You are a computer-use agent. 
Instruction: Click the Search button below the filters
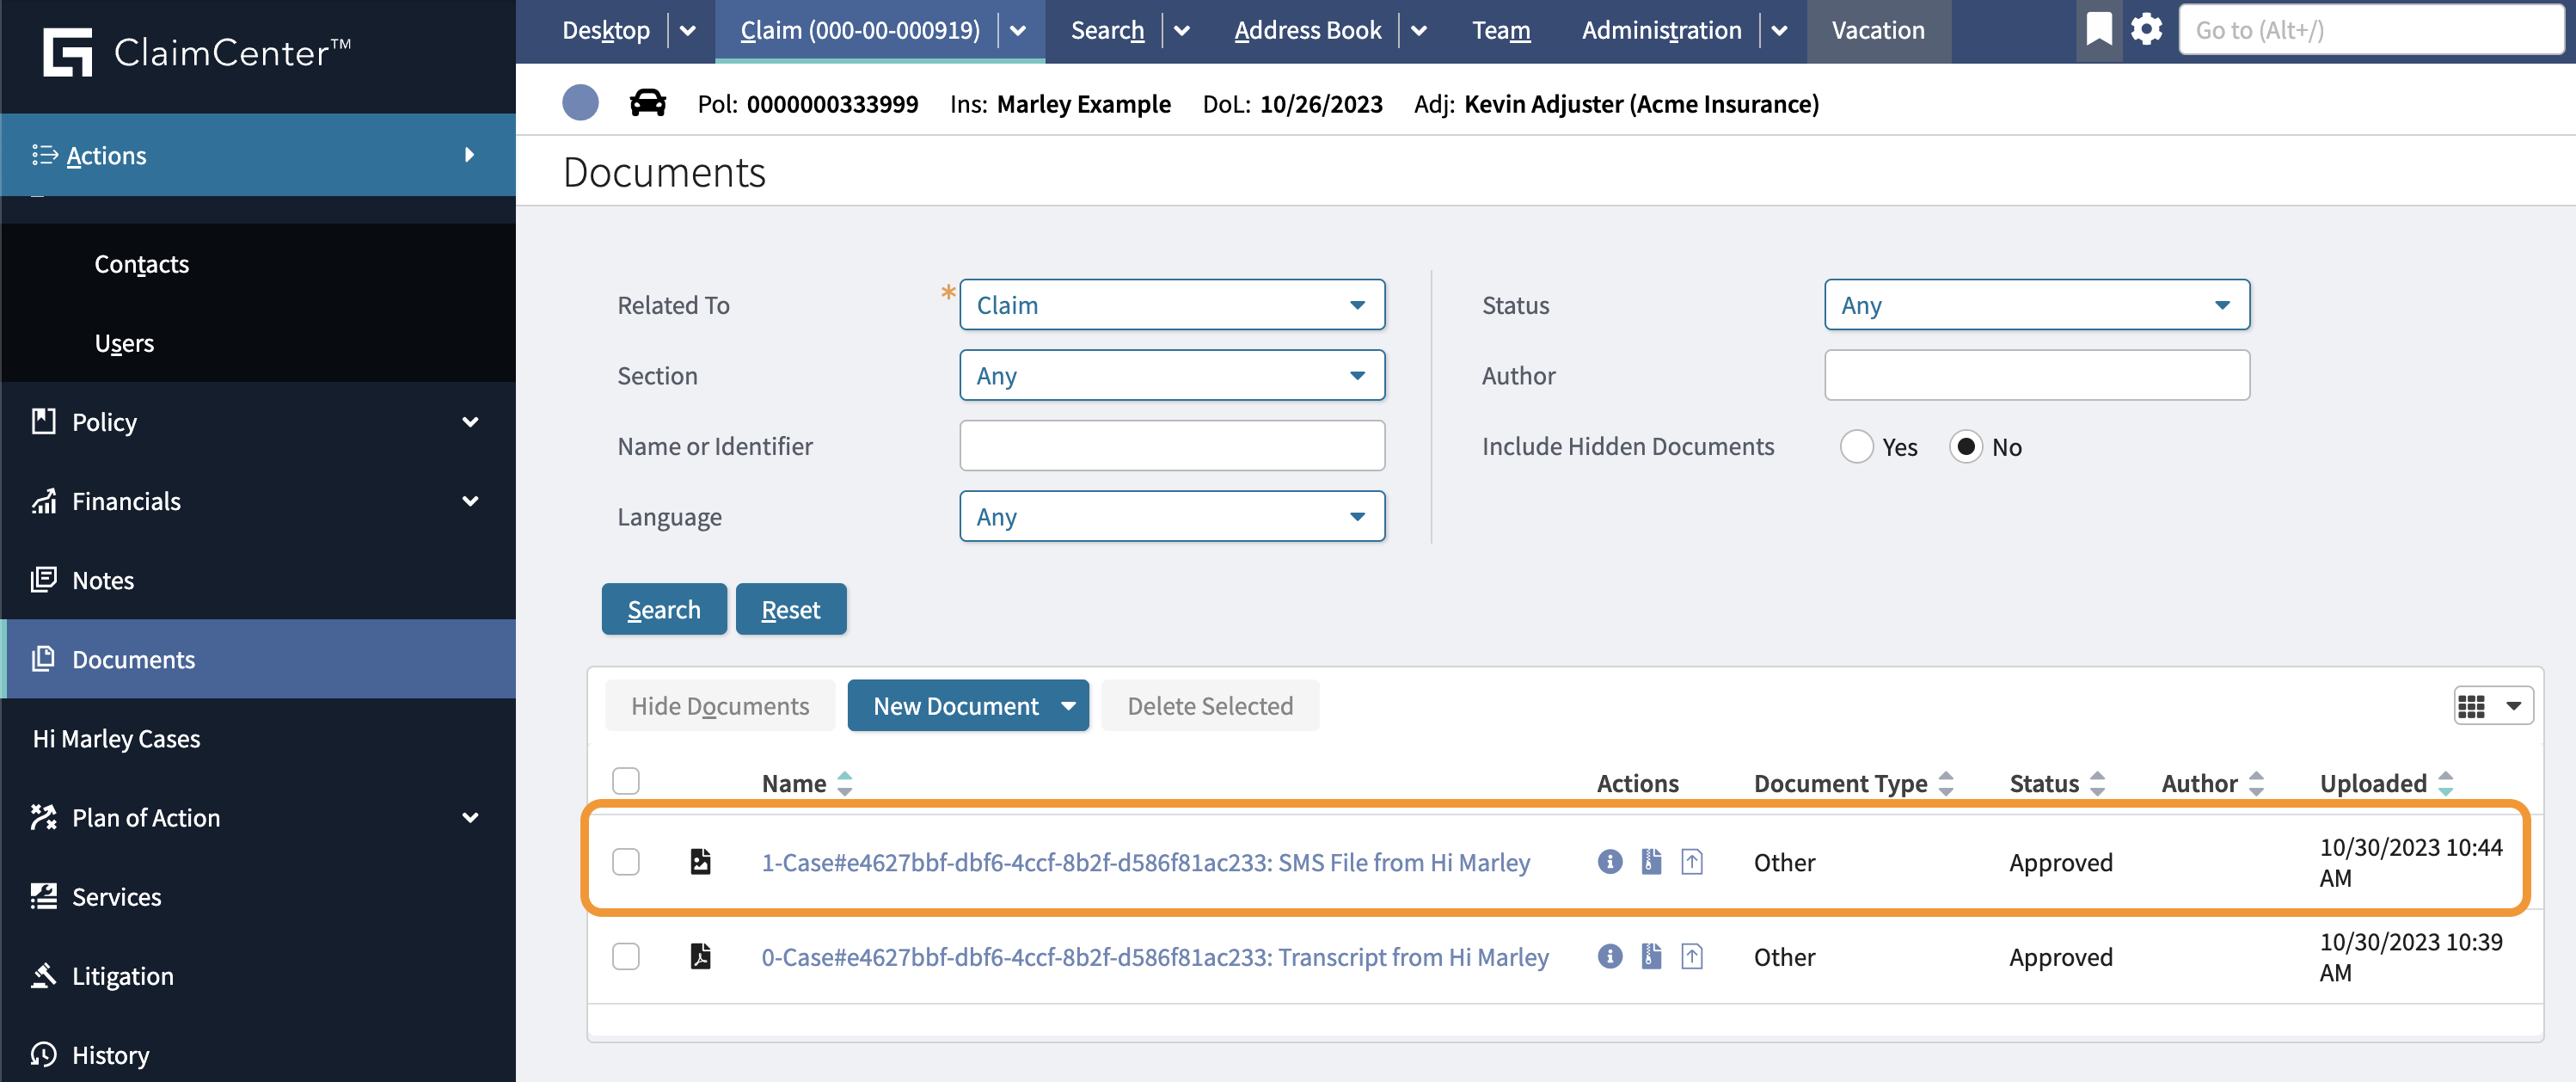tap(663, 609)
